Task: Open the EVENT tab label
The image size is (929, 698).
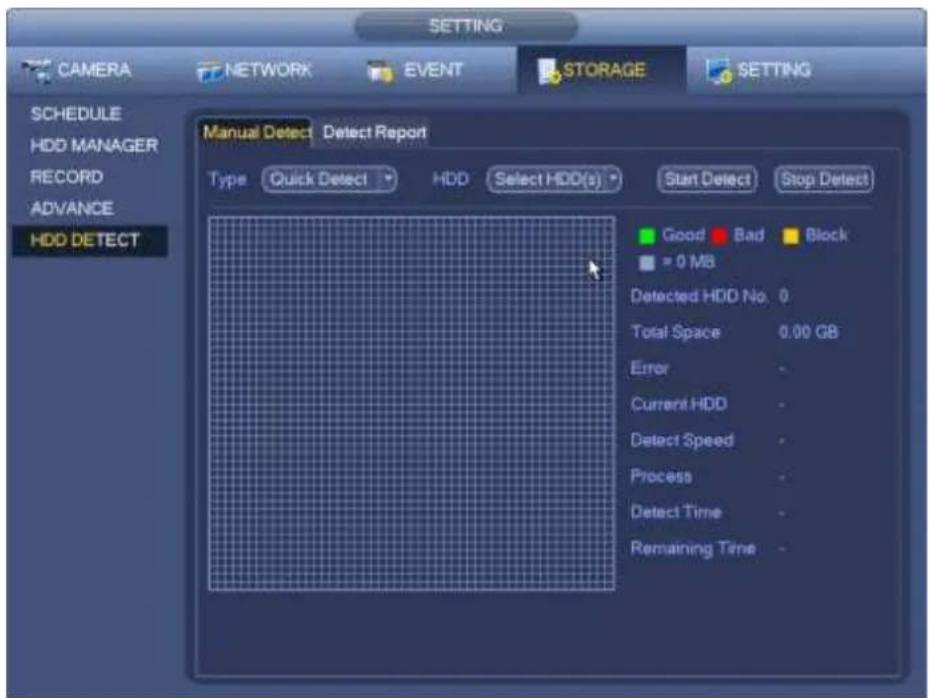Action: (x=433, y=70)
